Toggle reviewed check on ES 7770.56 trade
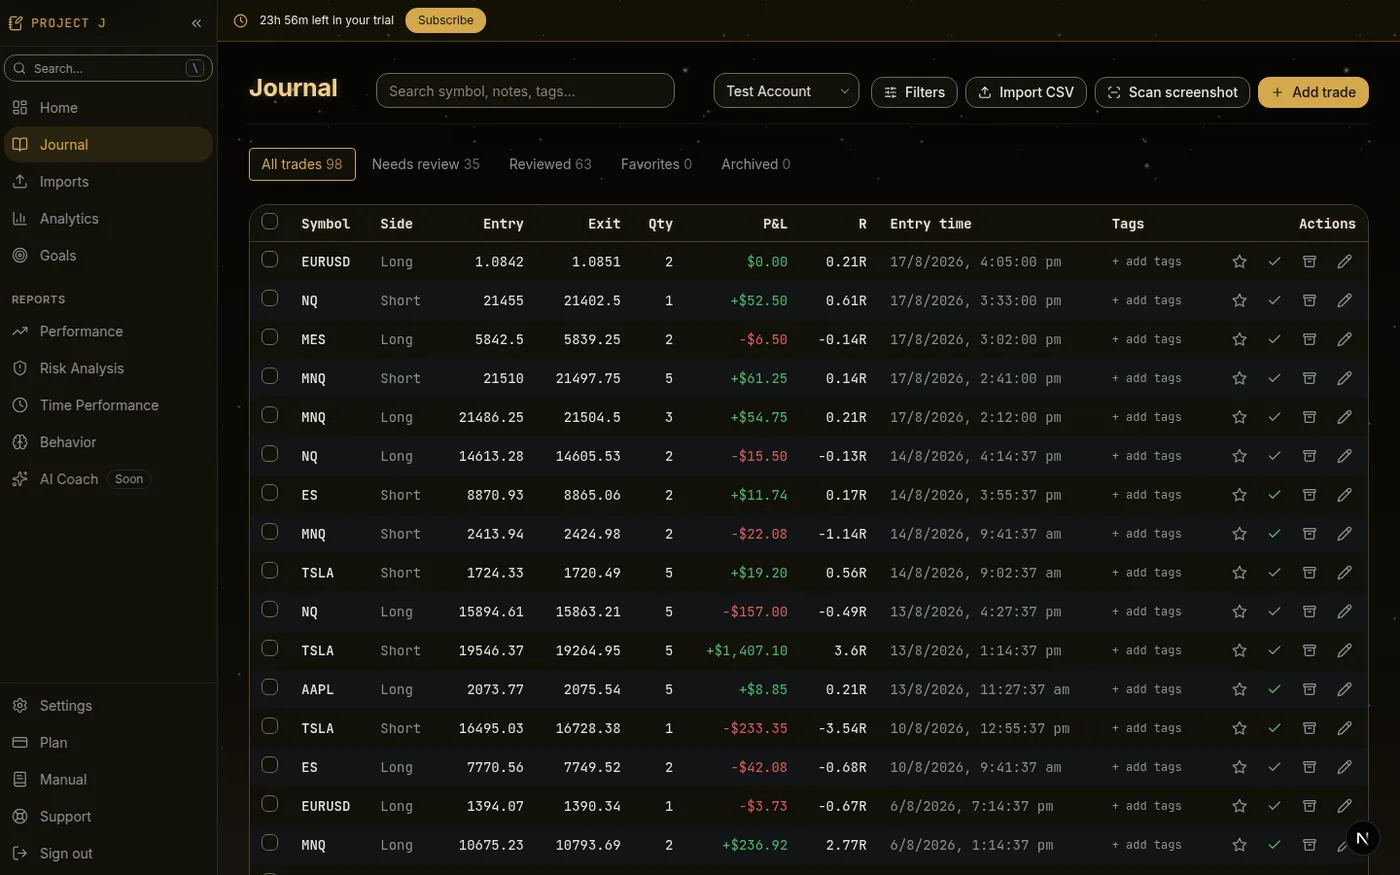Image resolution: width=1400 pixels, height=875 pixels. [1274, 769]
